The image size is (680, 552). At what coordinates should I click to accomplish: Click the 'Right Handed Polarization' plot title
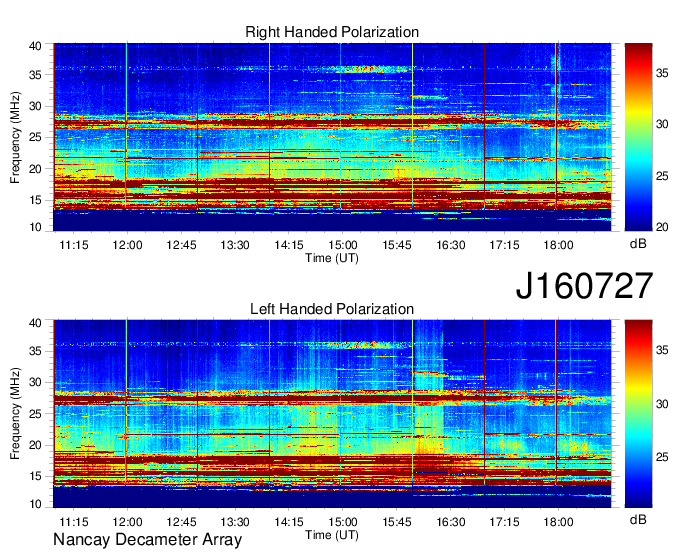point(332,32)
